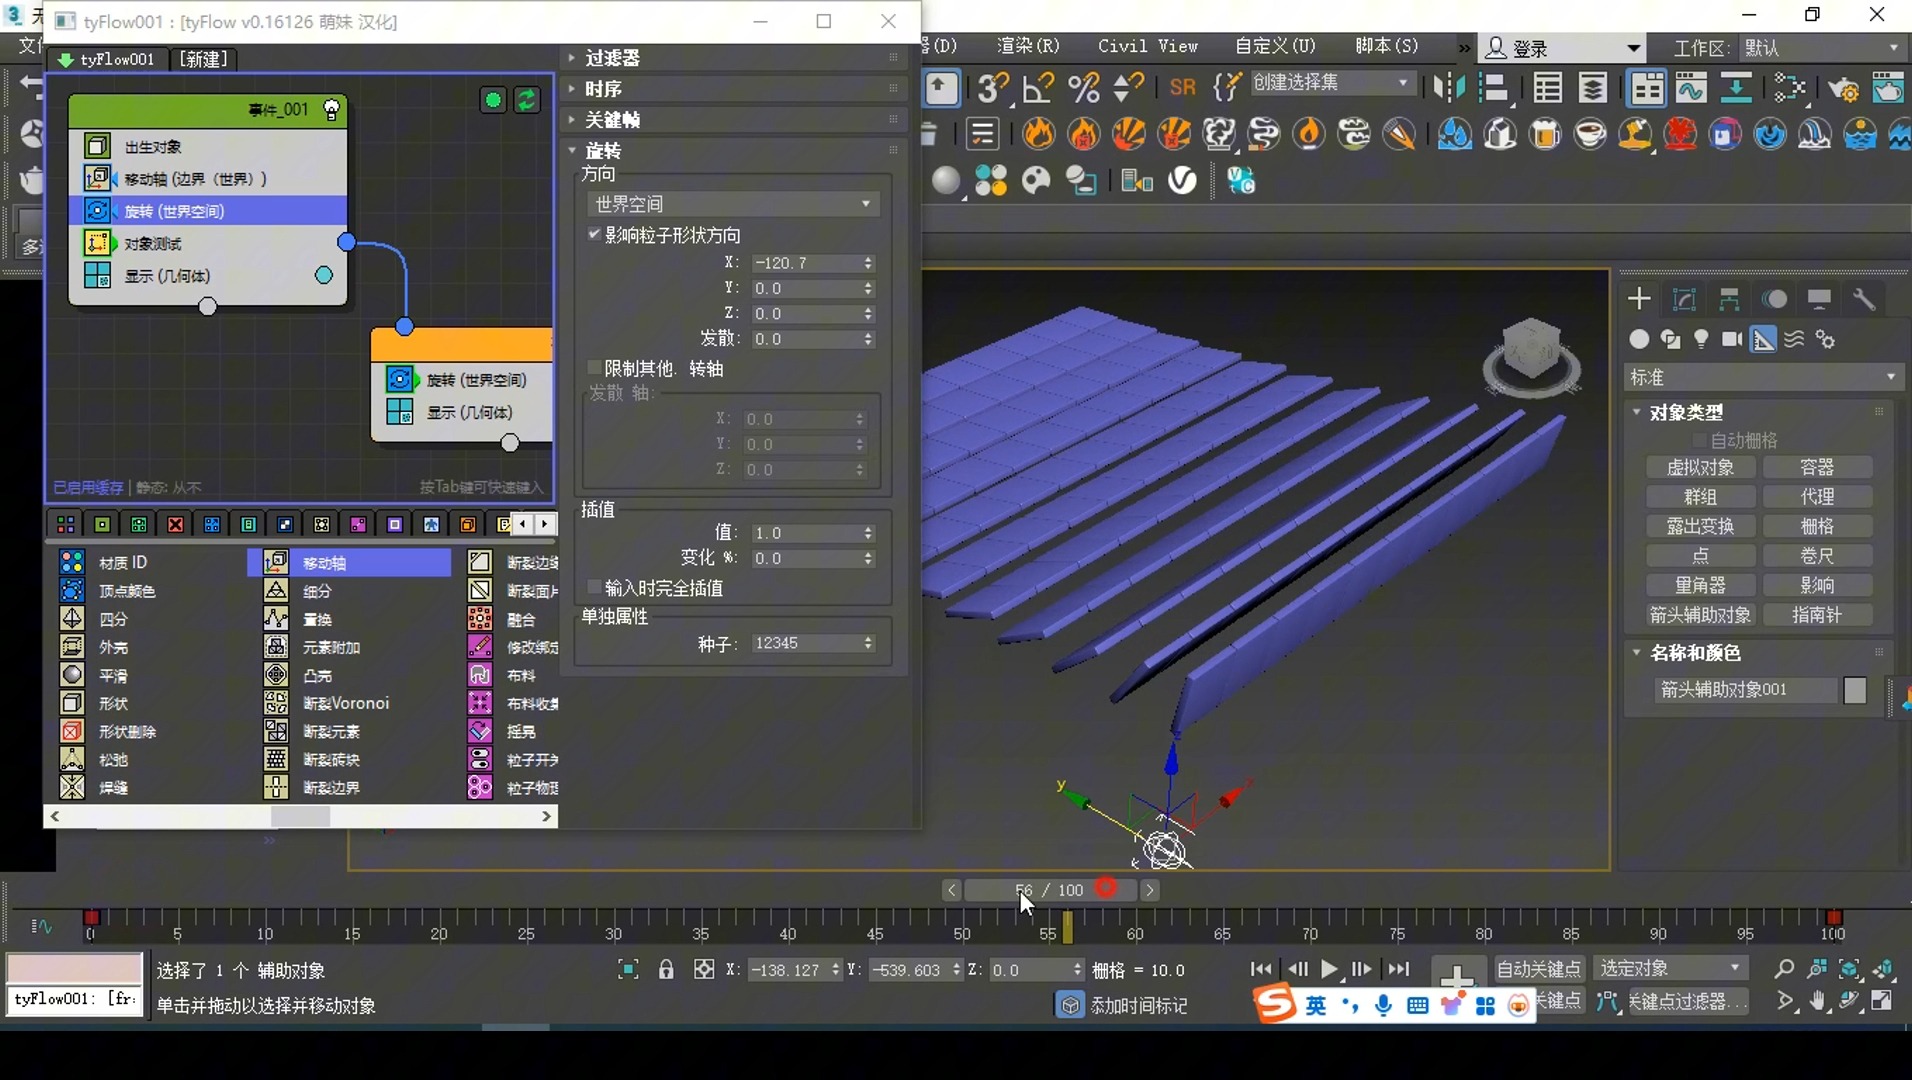Check the 输入时完全插值 option
This screenshot has width=1912, height=1080.
coord(593,588)
